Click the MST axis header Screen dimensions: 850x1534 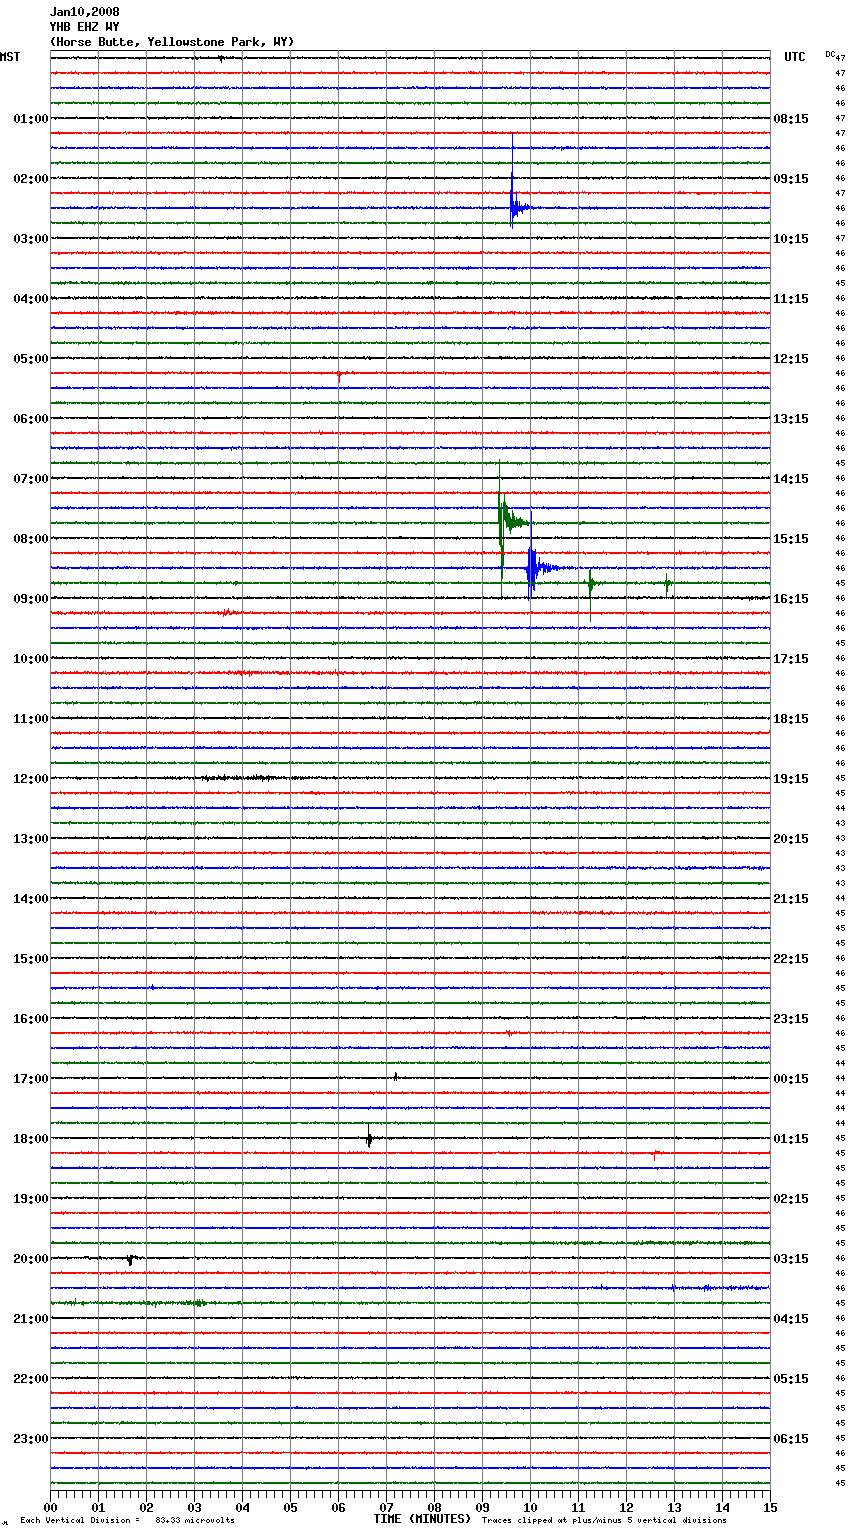point(10,57)
